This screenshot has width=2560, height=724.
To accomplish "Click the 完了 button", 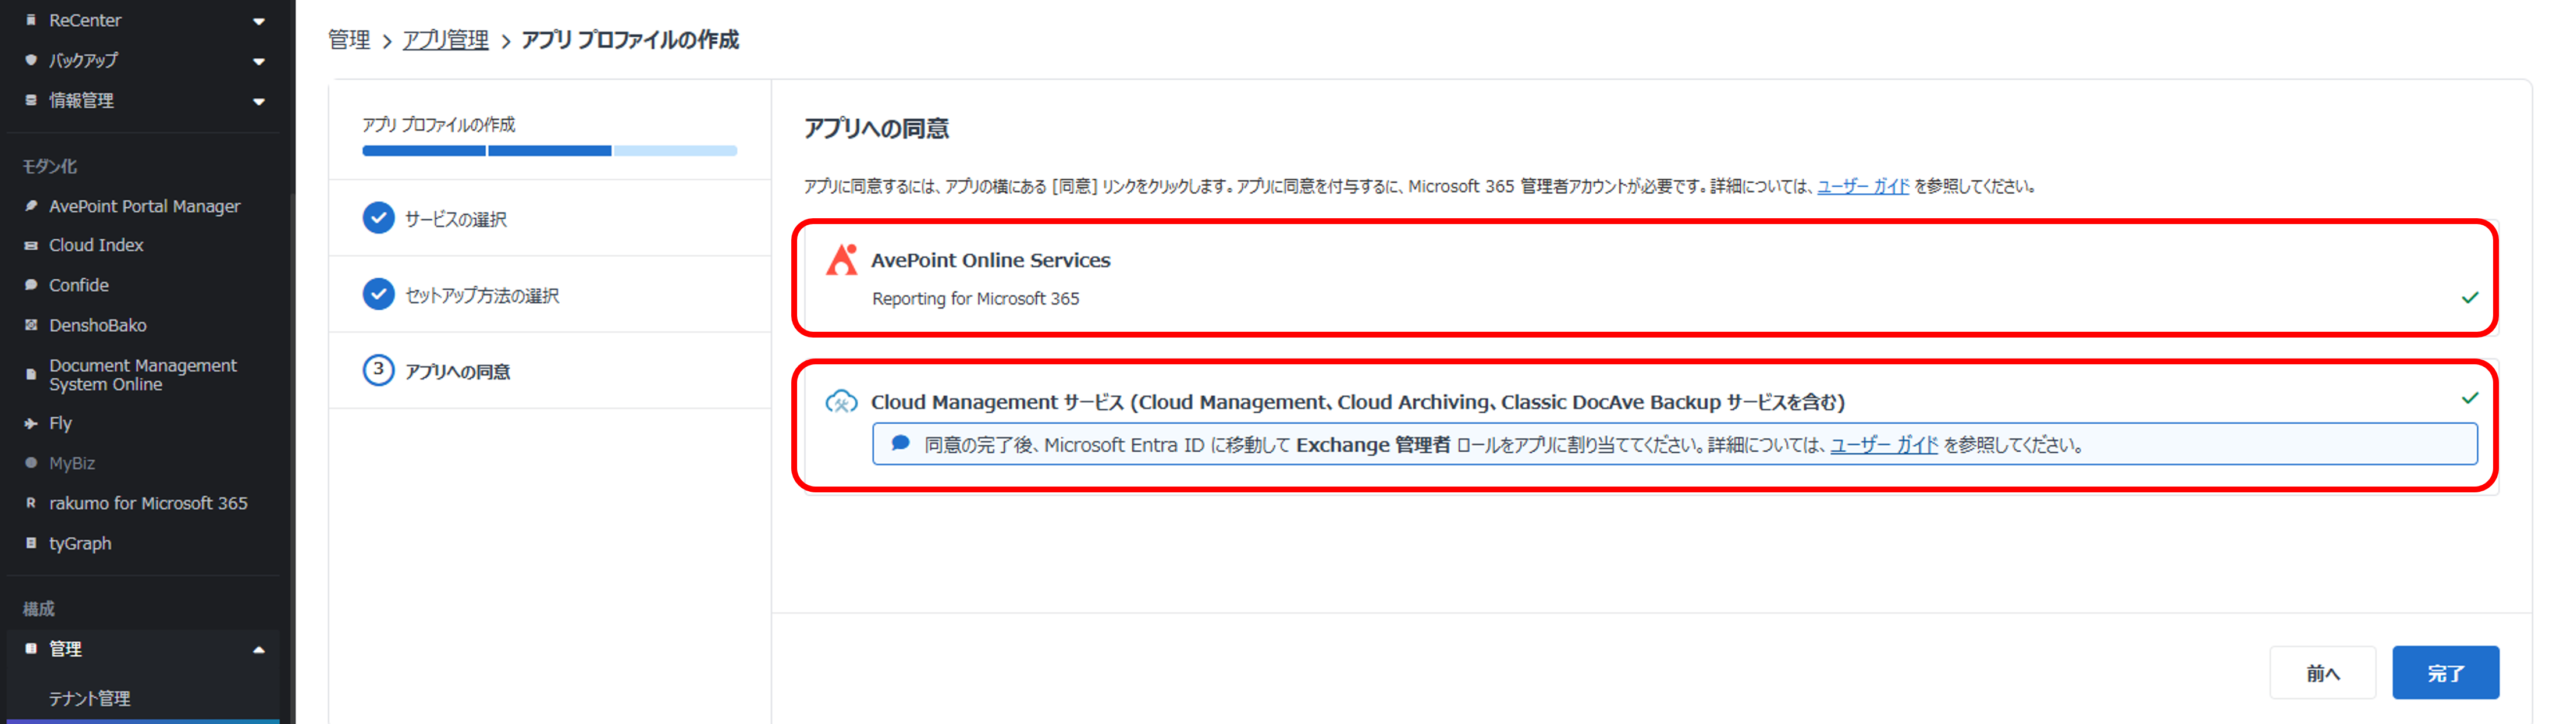I will (x=2444, y=673).
